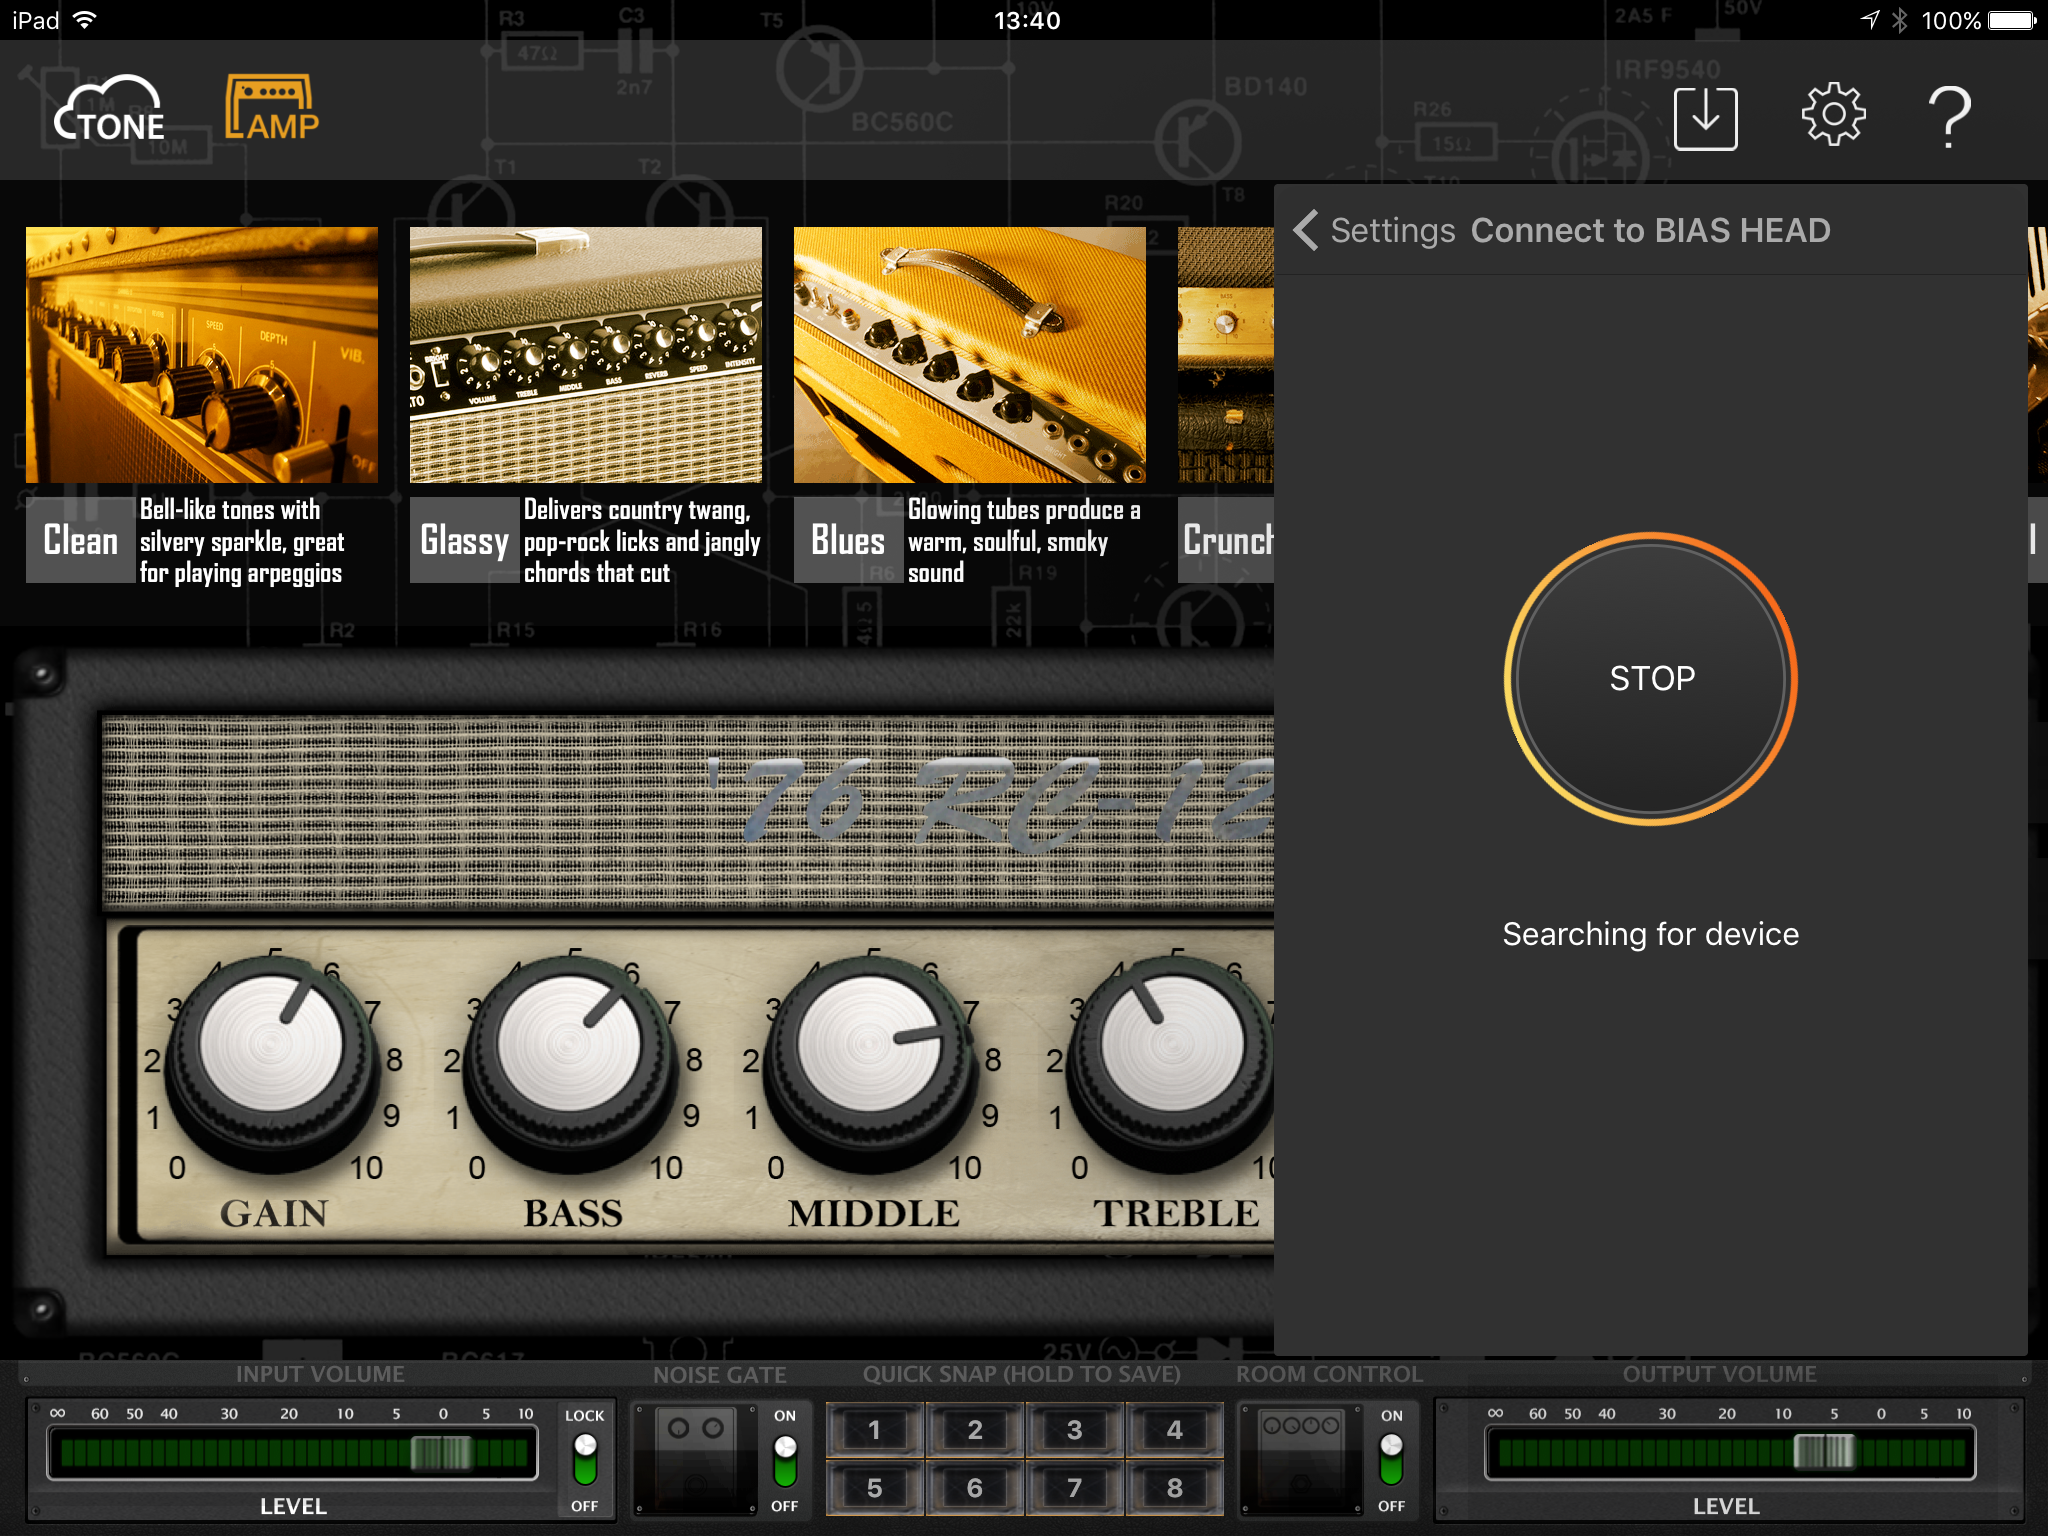2048x1536 pixels.
Task: Open help with the question mark icon
Action: [x=1949, y=117]
